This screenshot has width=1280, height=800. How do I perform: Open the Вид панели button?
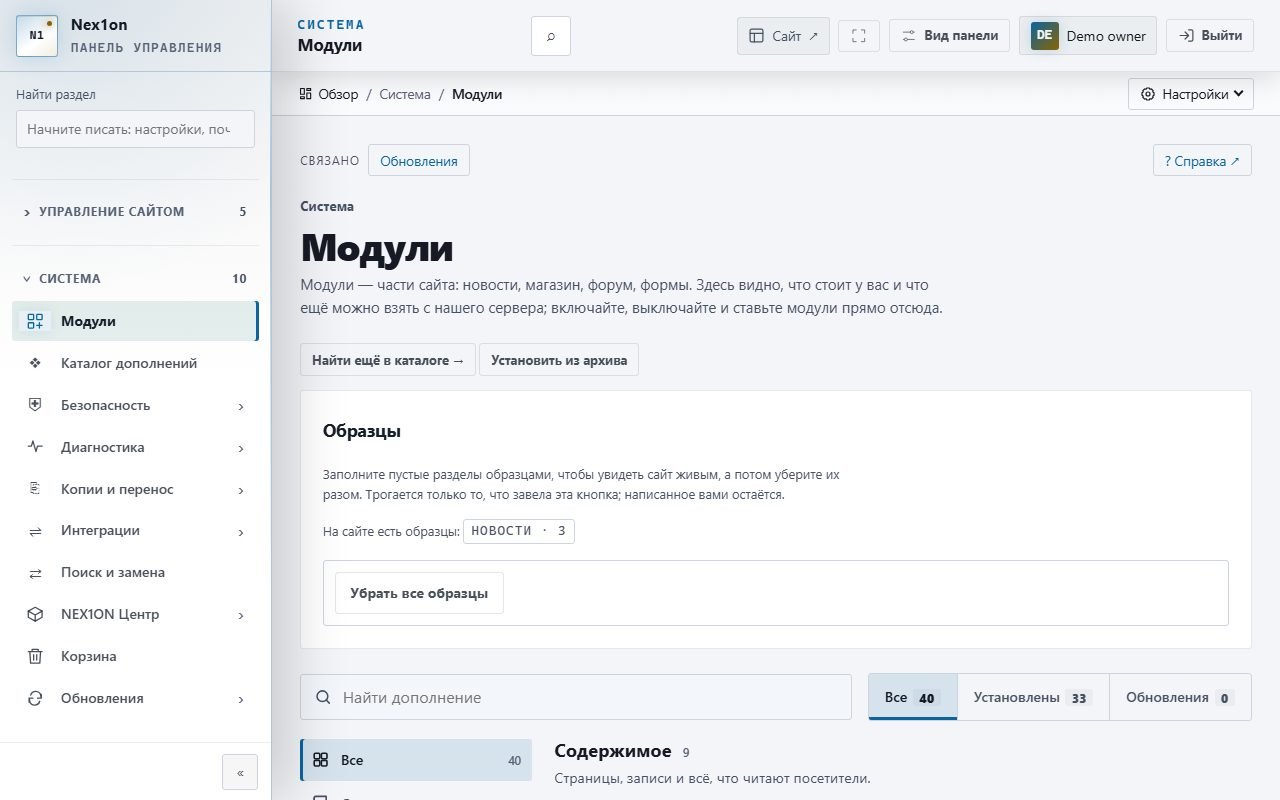point(949,36)
